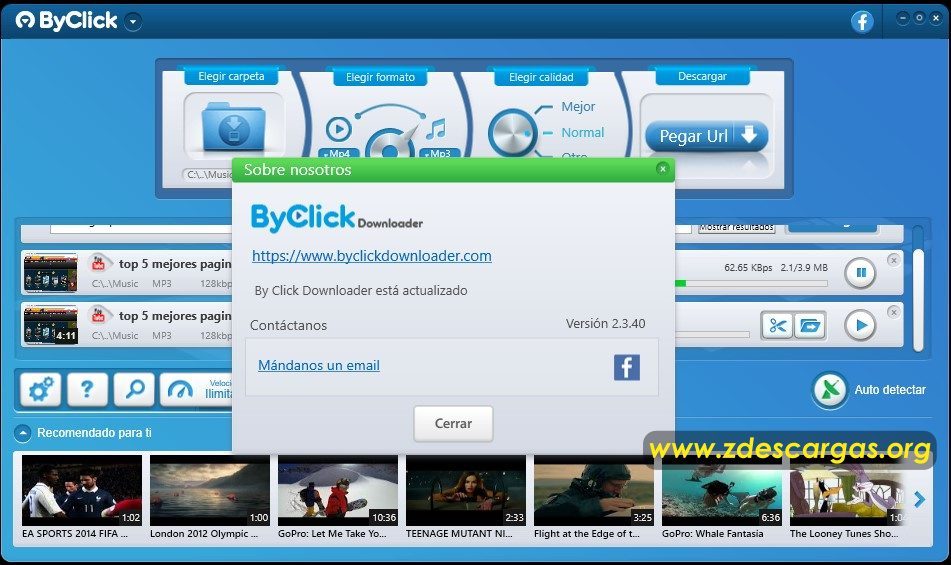Click the first download video thumbnail
The image size is (951, 565).
(50, 273)
